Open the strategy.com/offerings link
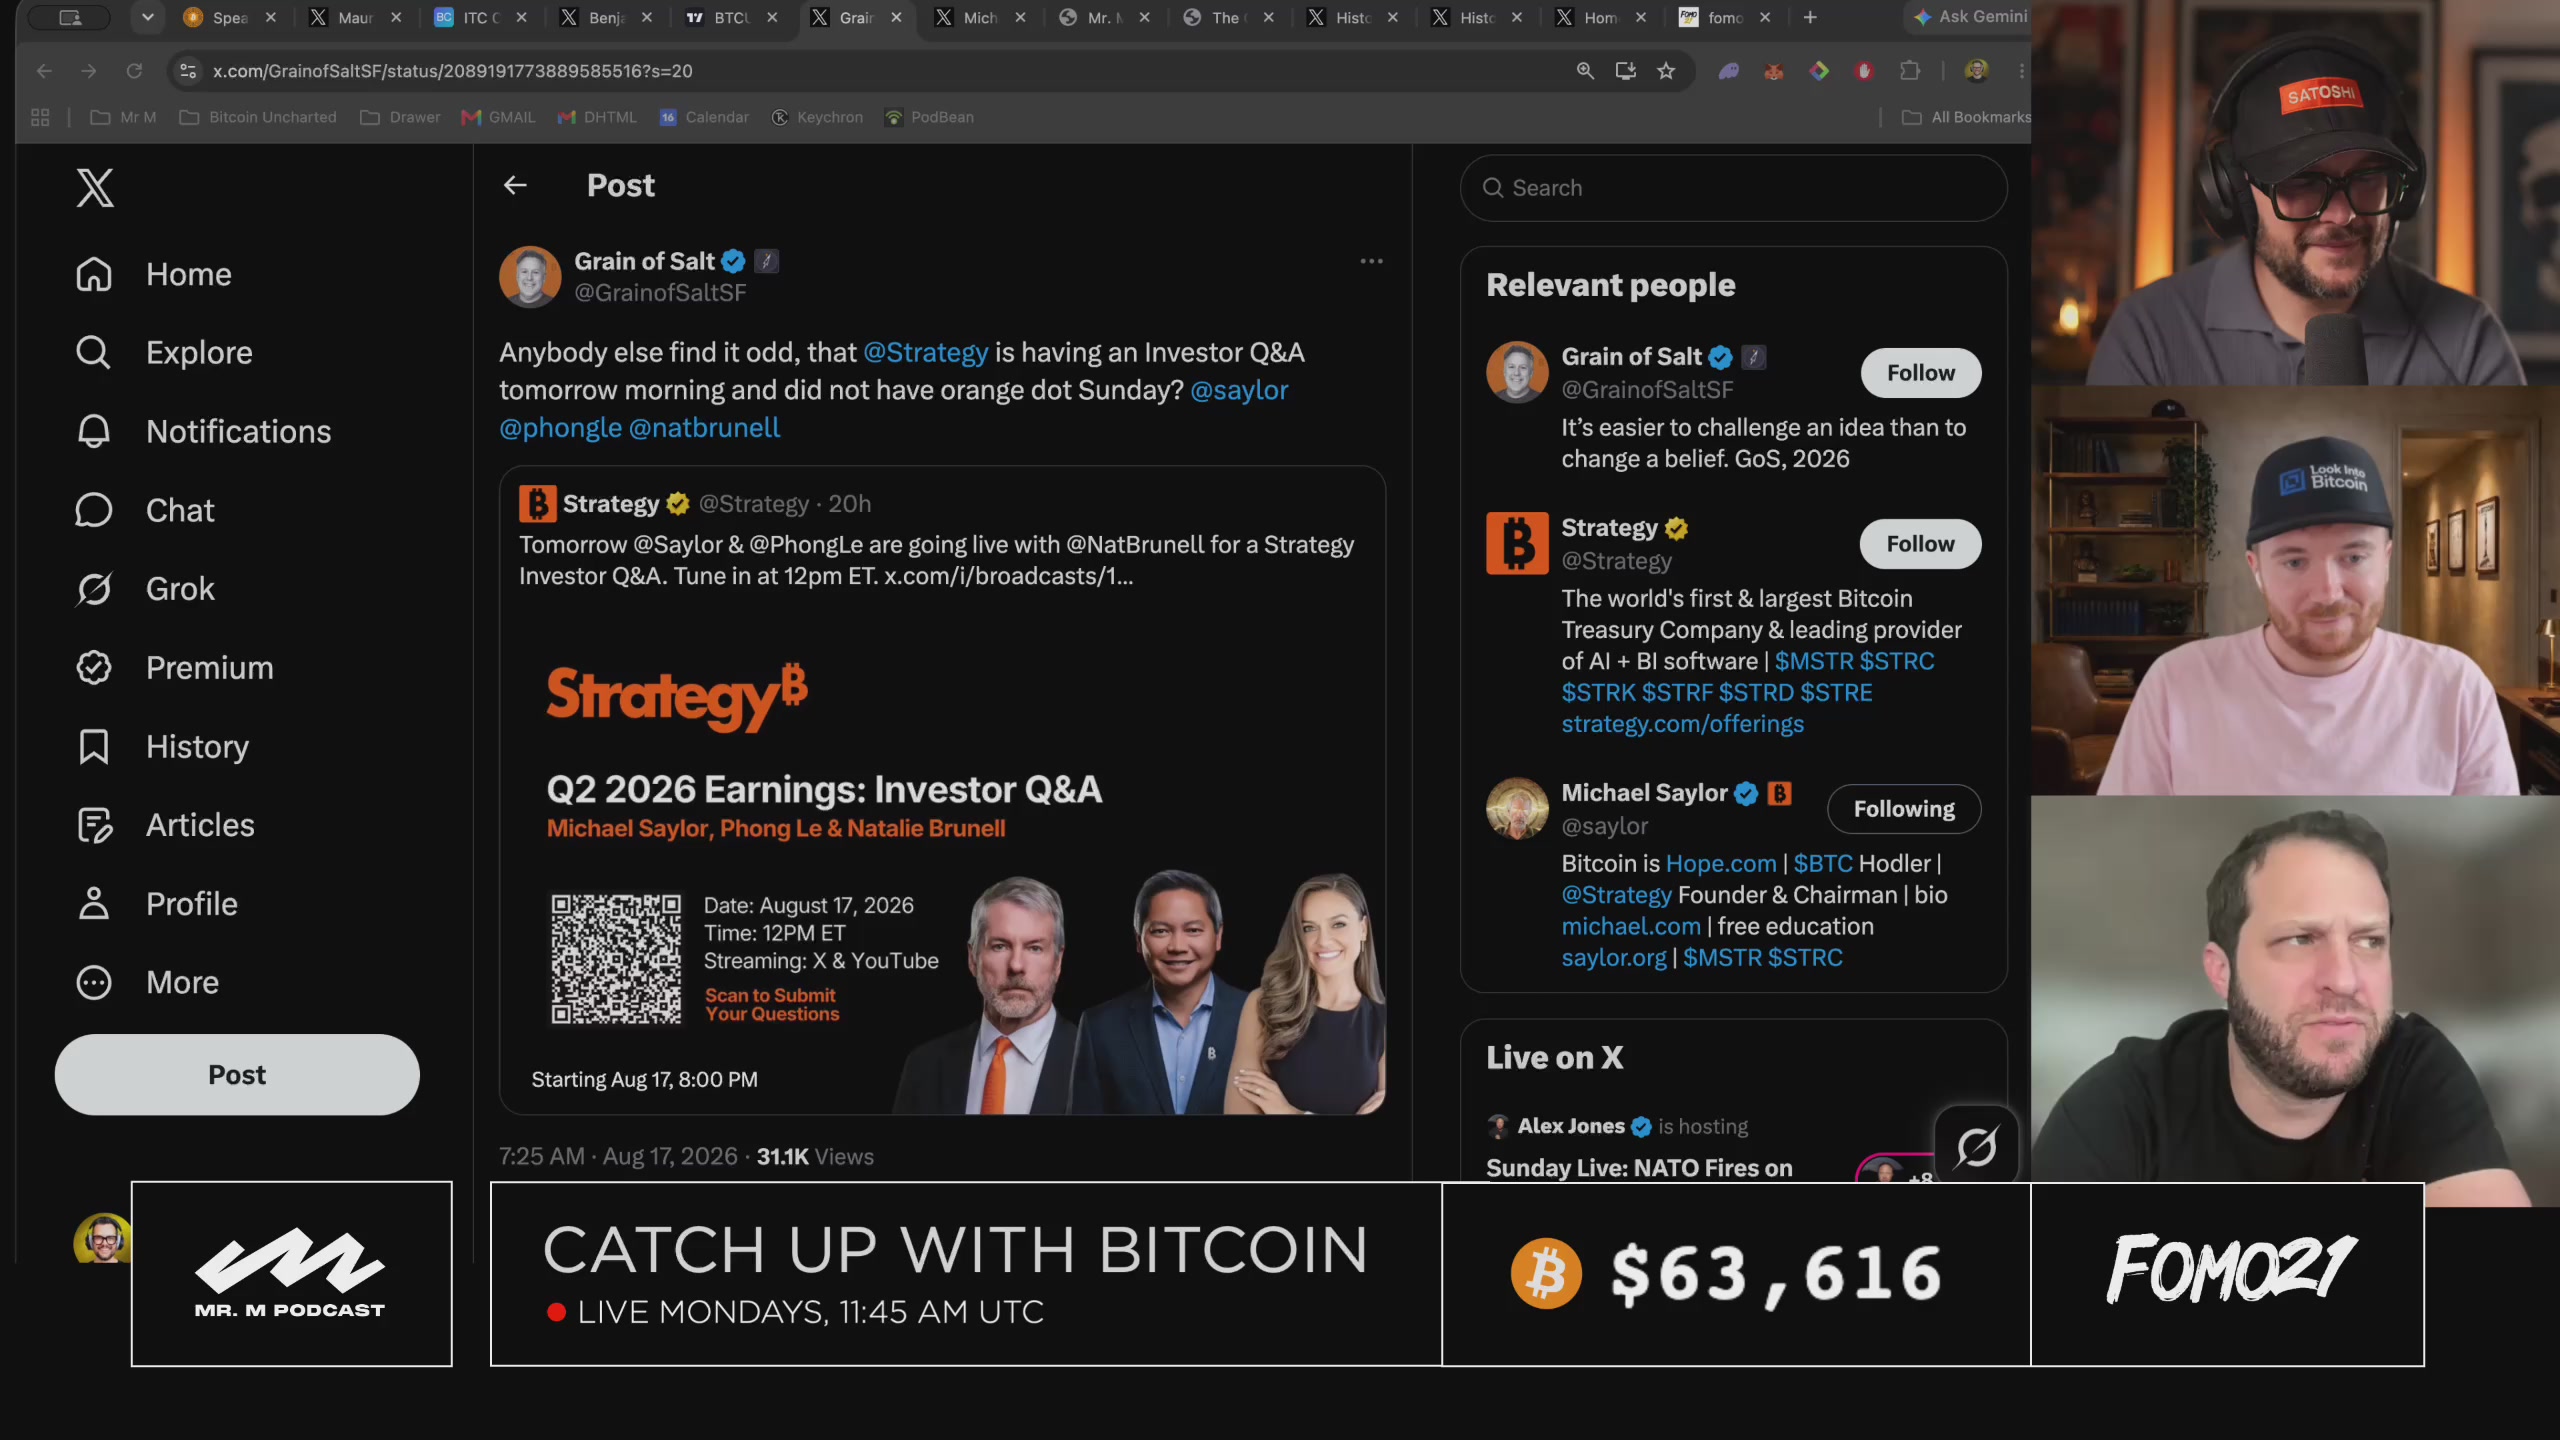Screen dimensions: 2560x1440 (1683, 724)
